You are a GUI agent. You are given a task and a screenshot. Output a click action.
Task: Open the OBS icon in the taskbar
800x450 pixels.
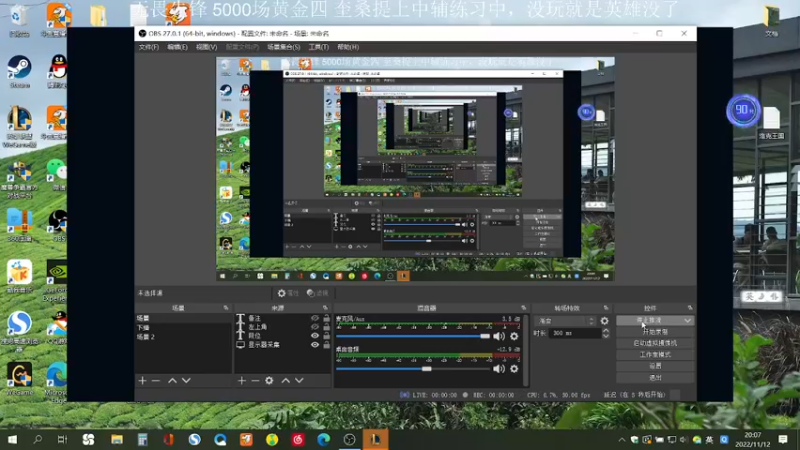point(349,439)
